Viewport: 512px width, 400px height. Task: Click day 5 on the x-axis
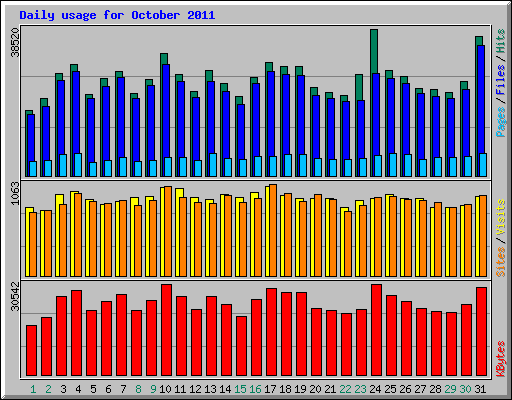click(x=93, y=389)
